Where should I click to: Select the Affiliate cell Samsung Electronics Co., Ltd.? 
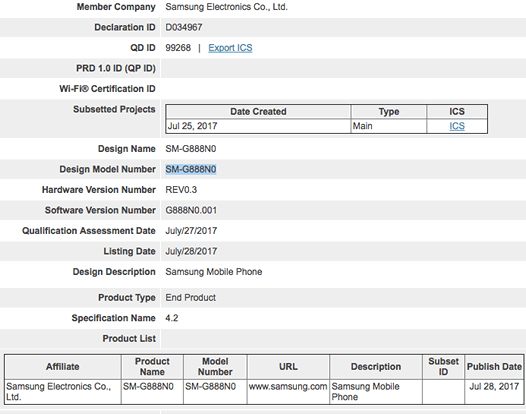[x=63, y=392]
